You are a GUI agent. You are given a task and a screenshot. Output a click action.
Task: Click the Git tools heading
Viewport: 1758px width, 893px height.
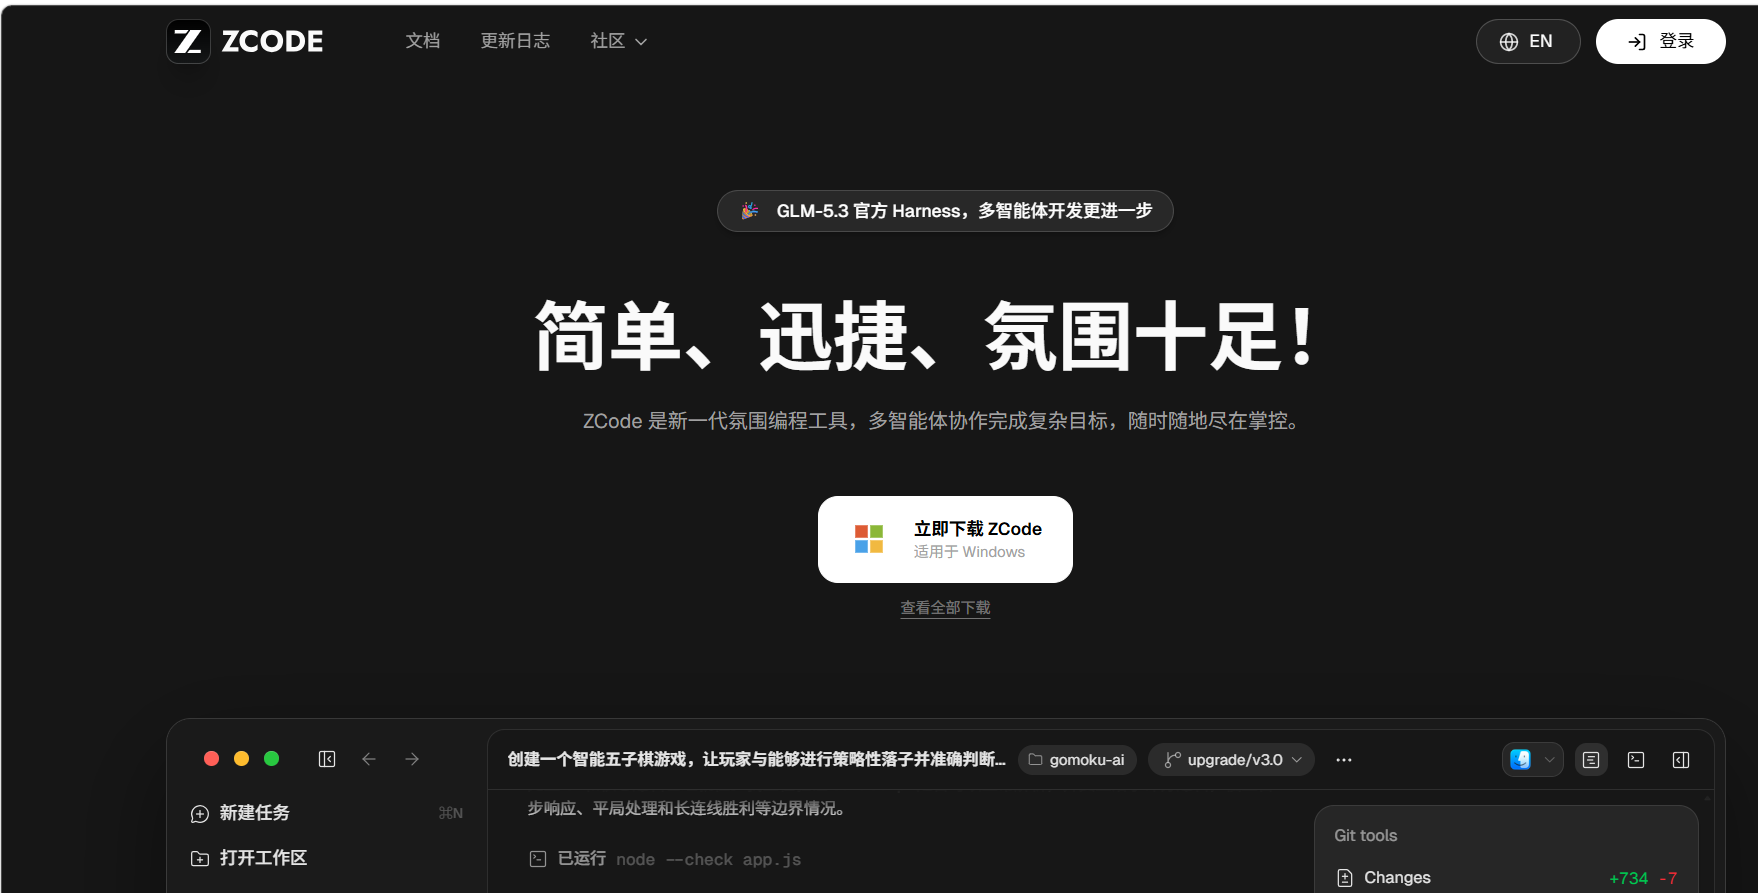pos(1365,835)
